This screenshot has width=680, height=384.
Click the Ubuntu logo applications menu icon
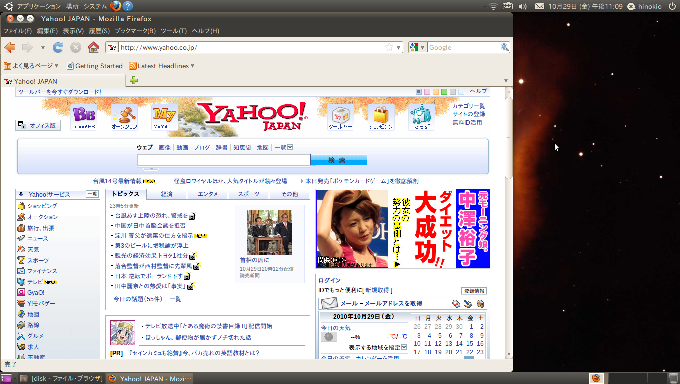pos(8,6)
